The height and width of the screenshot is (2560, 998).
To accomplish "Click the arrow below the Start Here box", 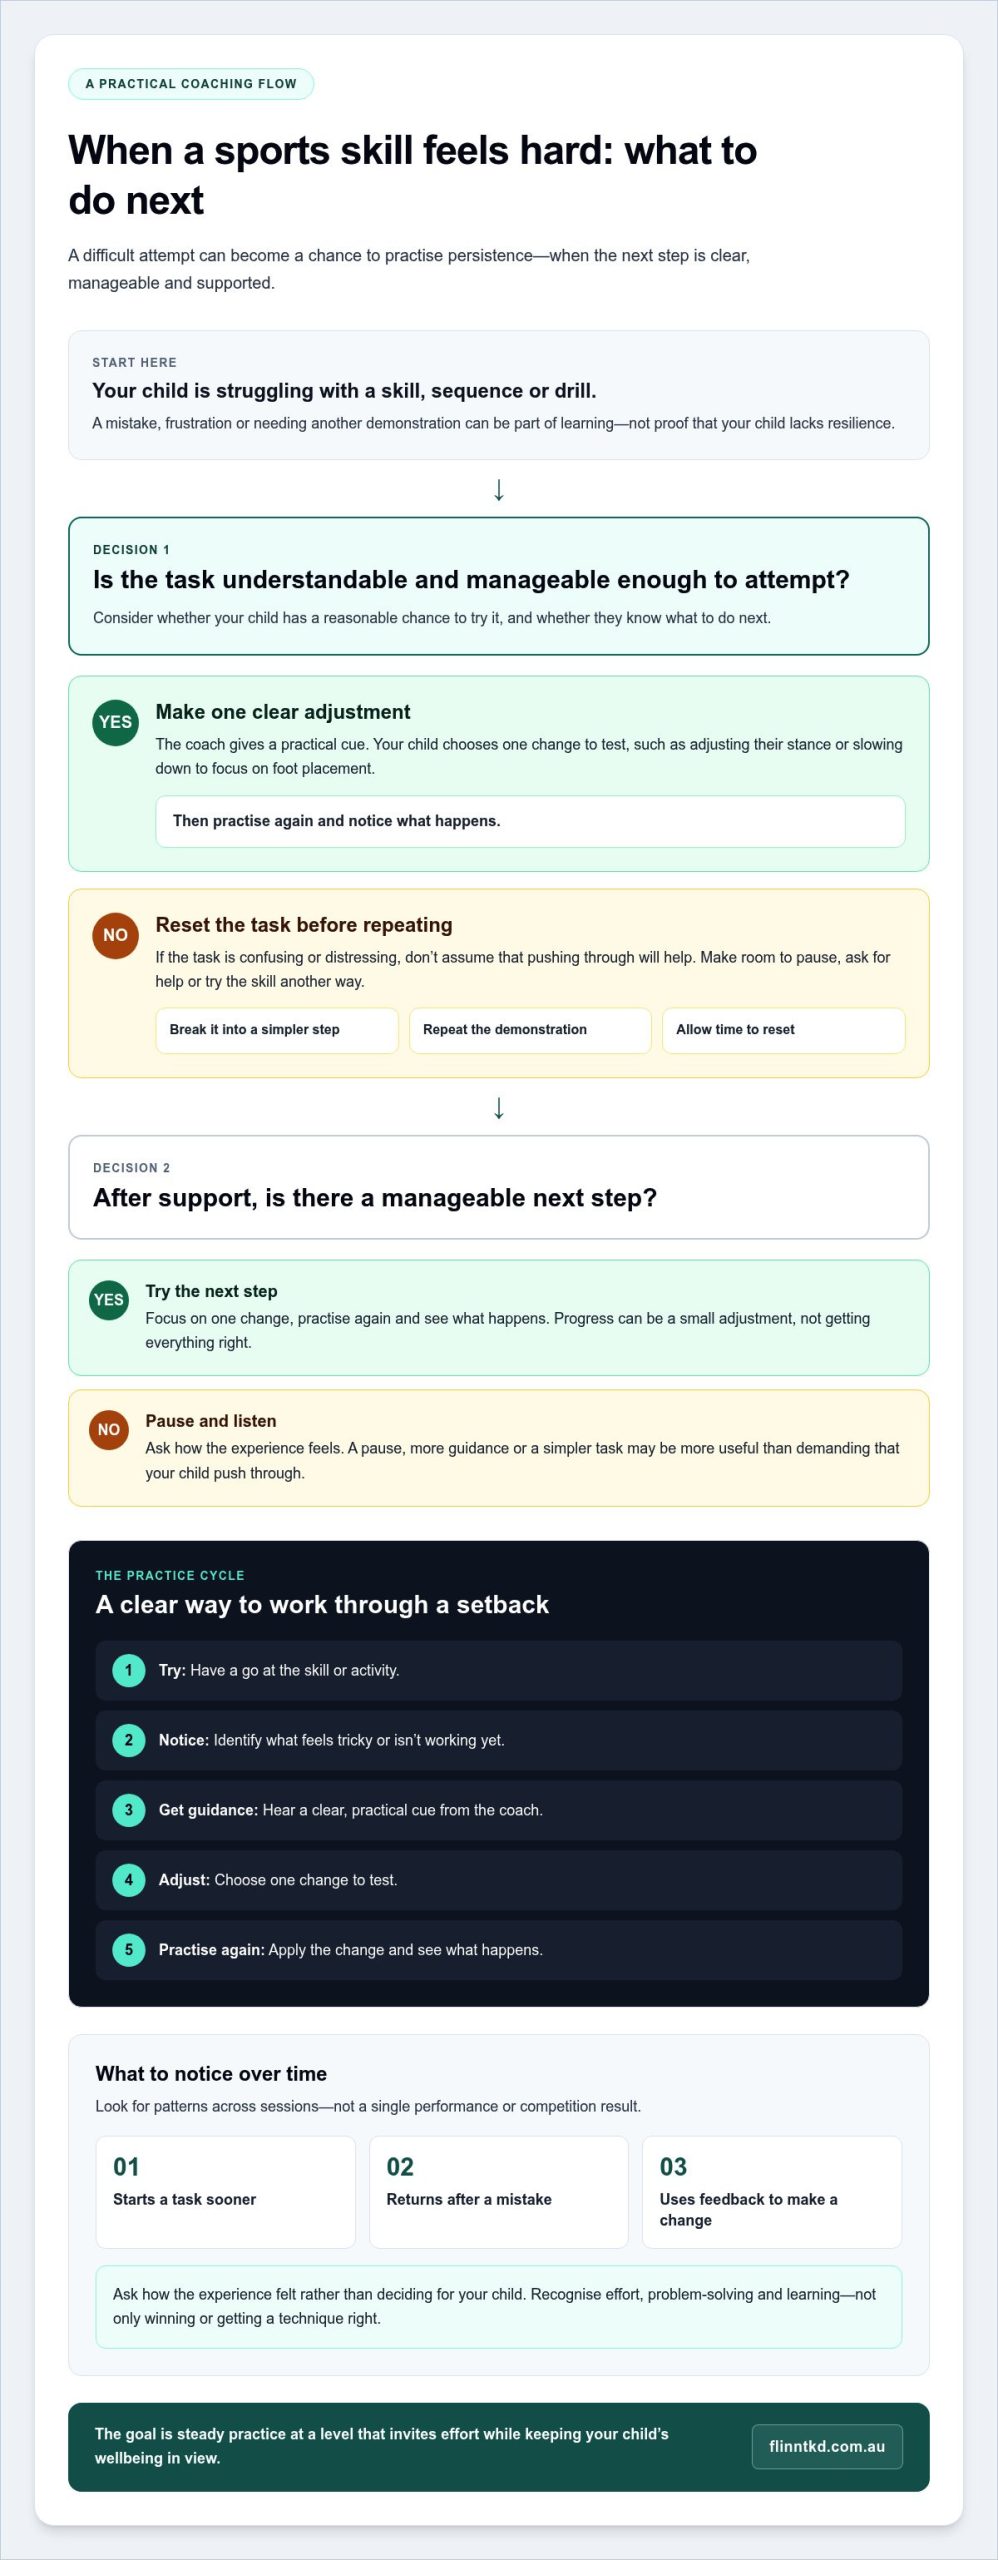I will pyautogui.click(x=499, y=489).
